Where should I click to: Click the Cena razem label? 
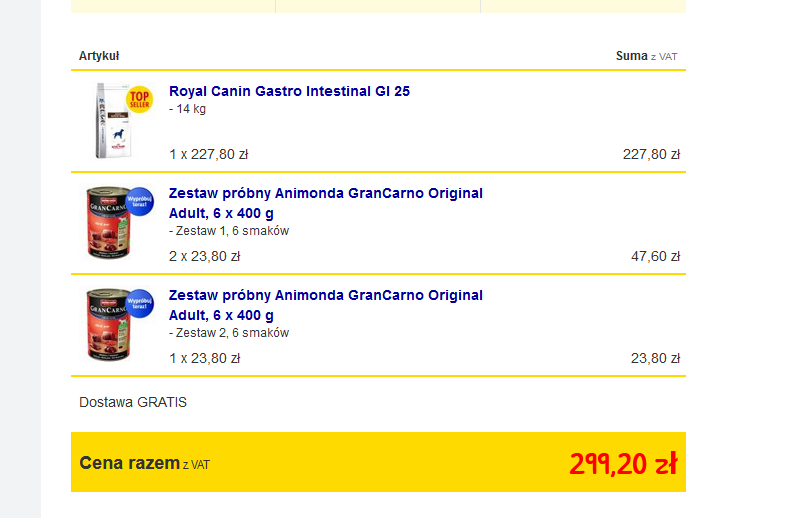pos(129,463)
